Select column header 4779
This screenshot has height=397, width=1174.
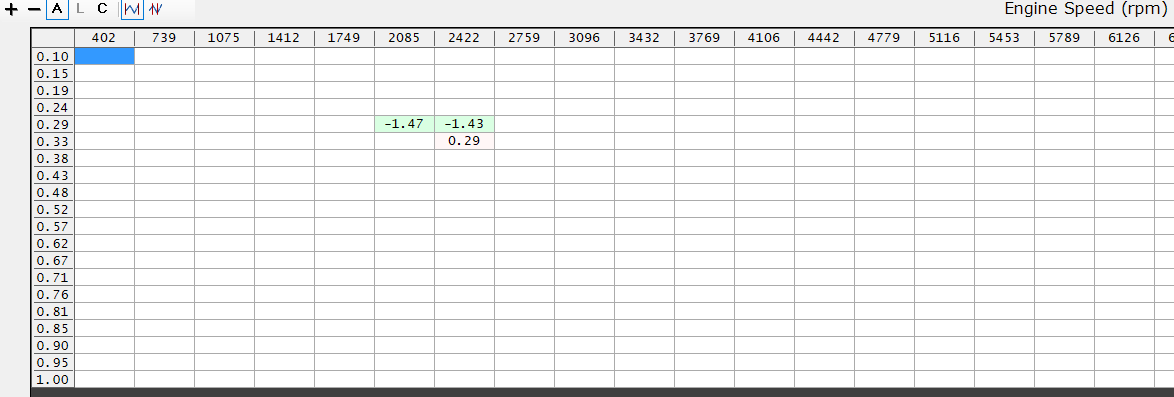(883, 38)
